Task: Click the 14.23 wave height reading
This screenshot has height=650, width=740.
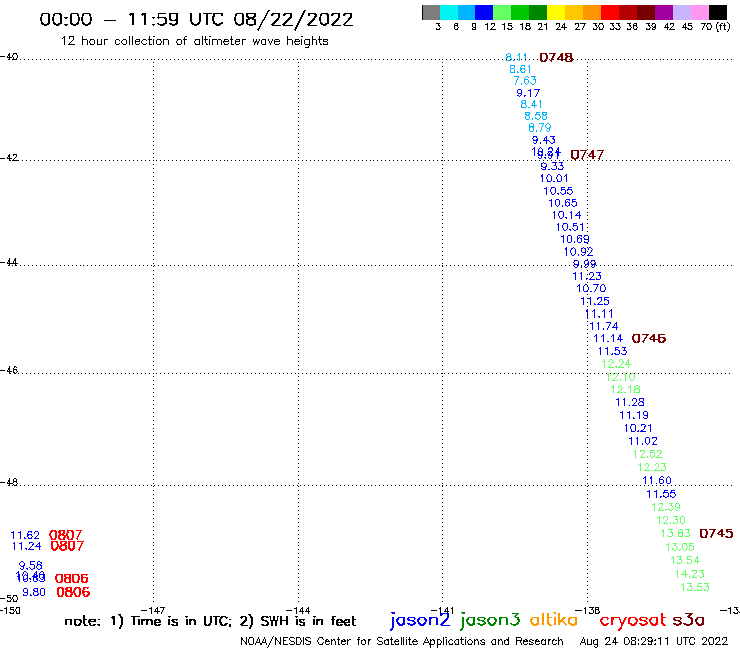Action: pyautogui.click(x=690, y=574)
